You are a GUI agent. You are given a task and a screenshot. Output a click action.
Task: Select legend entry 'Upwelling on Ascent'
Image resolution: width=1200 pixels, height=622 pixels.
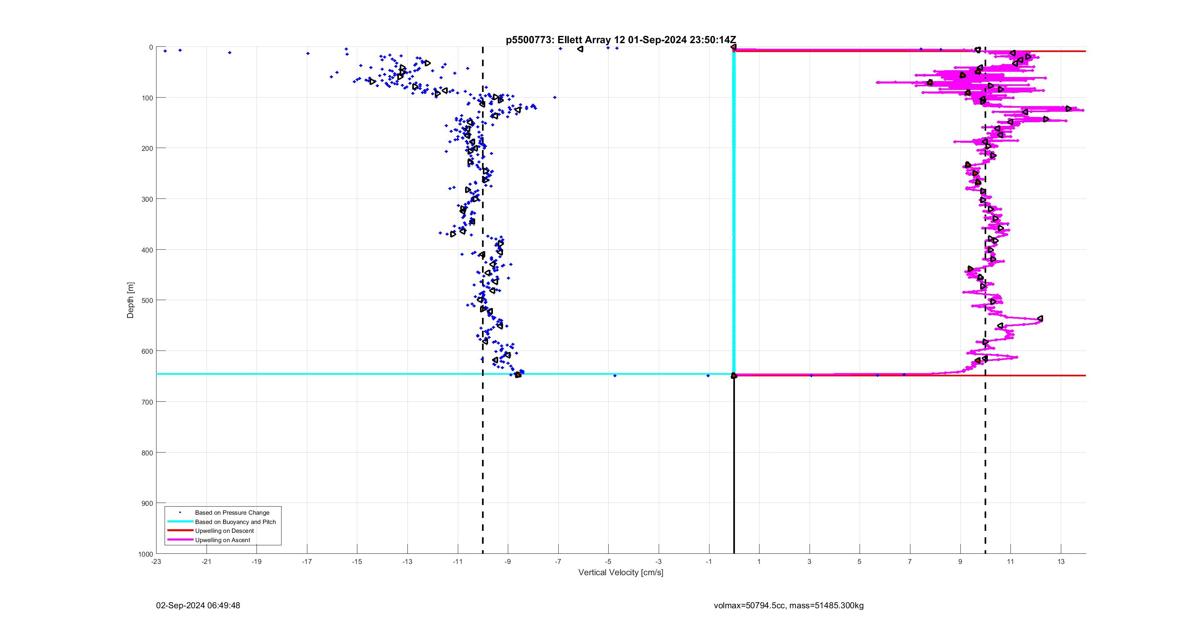tap(224, 540)
